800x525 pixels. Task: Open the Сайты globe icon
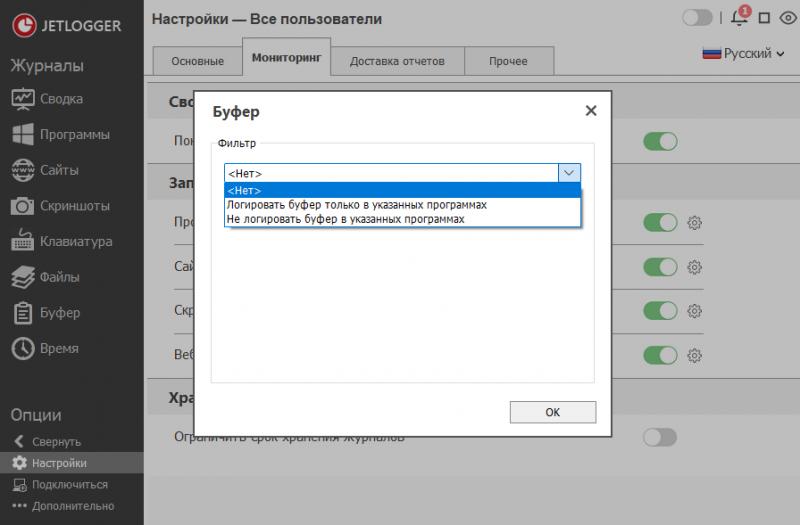[x=23, y=170]
